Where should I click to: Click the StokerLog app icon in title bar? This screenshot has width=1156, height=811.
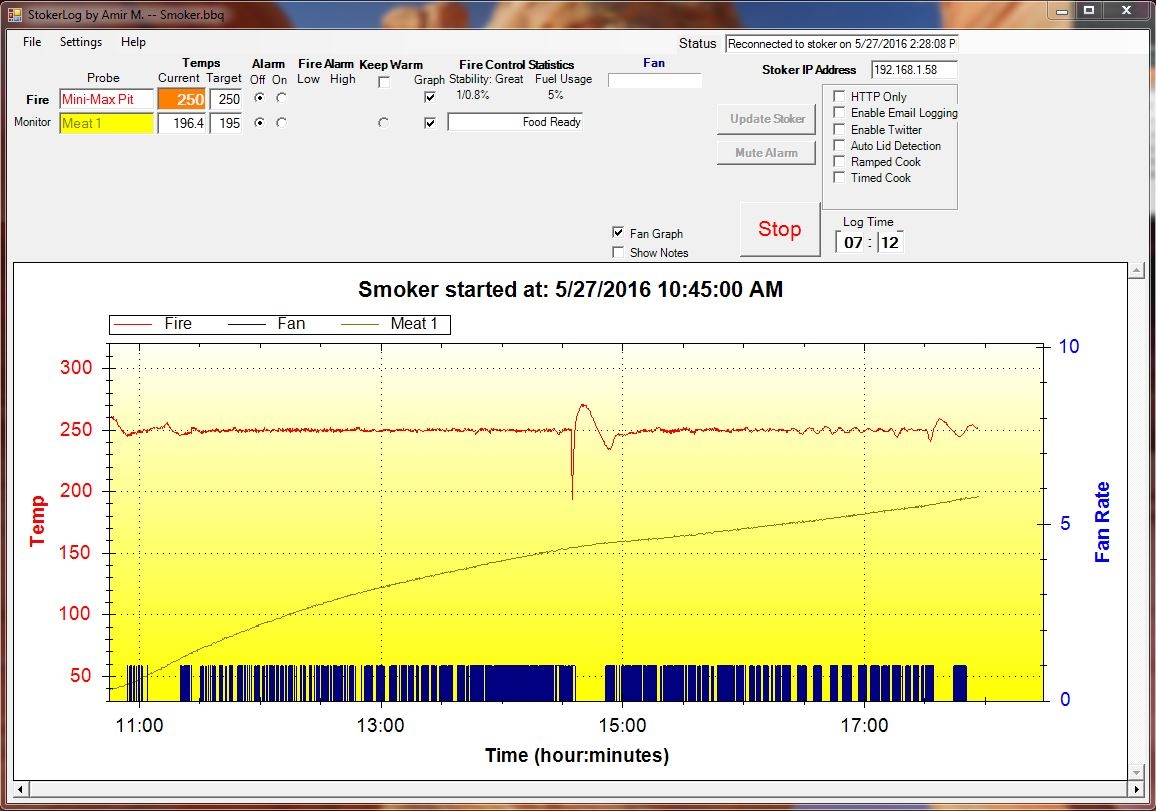(x=15, y=14)
